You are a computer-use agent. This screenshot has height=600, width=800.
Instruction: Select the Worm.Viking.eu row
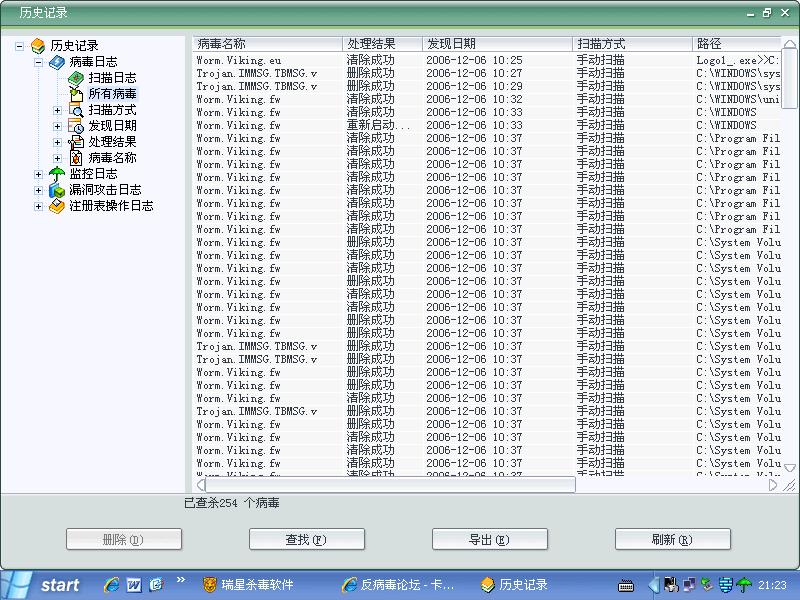tap(487, 60)
